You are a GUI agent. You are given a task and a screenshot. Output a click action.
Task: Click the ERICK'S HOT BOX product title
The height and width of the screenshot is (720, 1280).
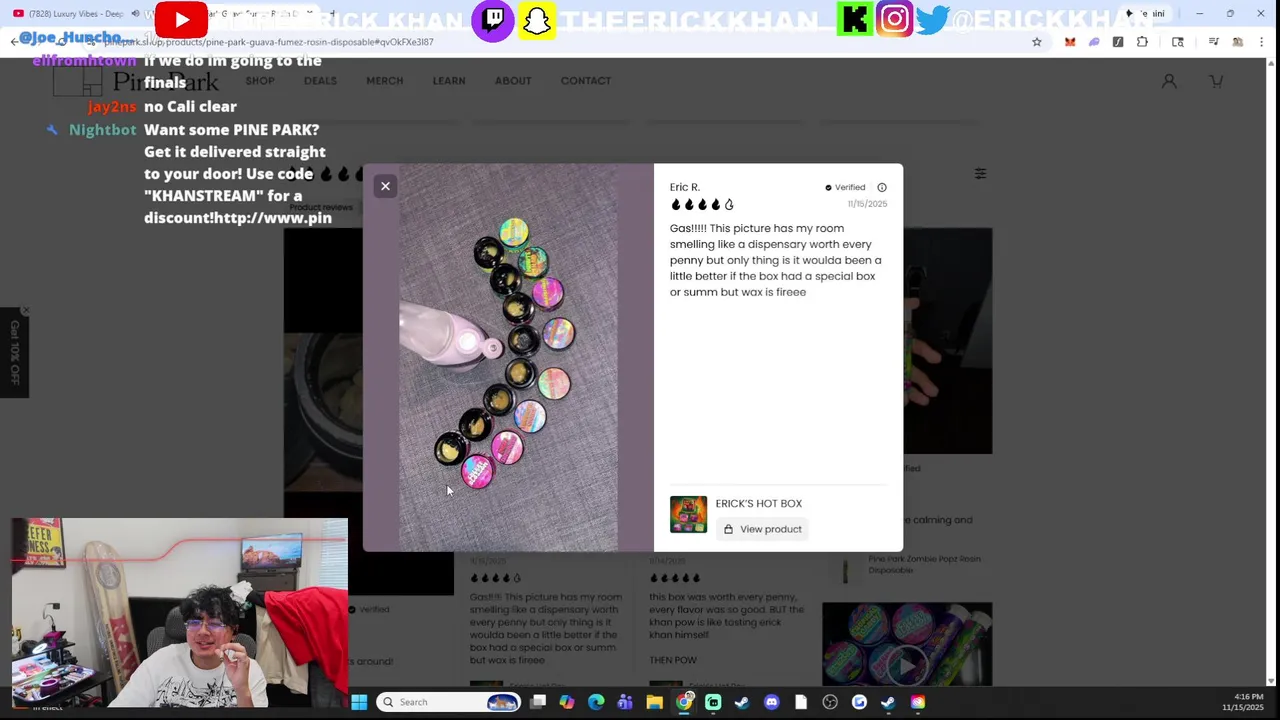coord(758,503)
